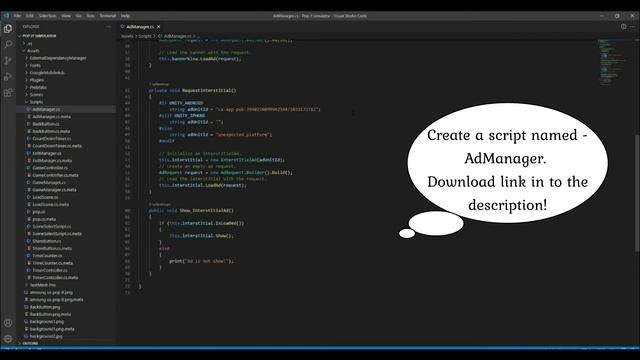Open the Accounts menu icon
This screenshot has width=640, height=360.
click(x=8, y=323)
